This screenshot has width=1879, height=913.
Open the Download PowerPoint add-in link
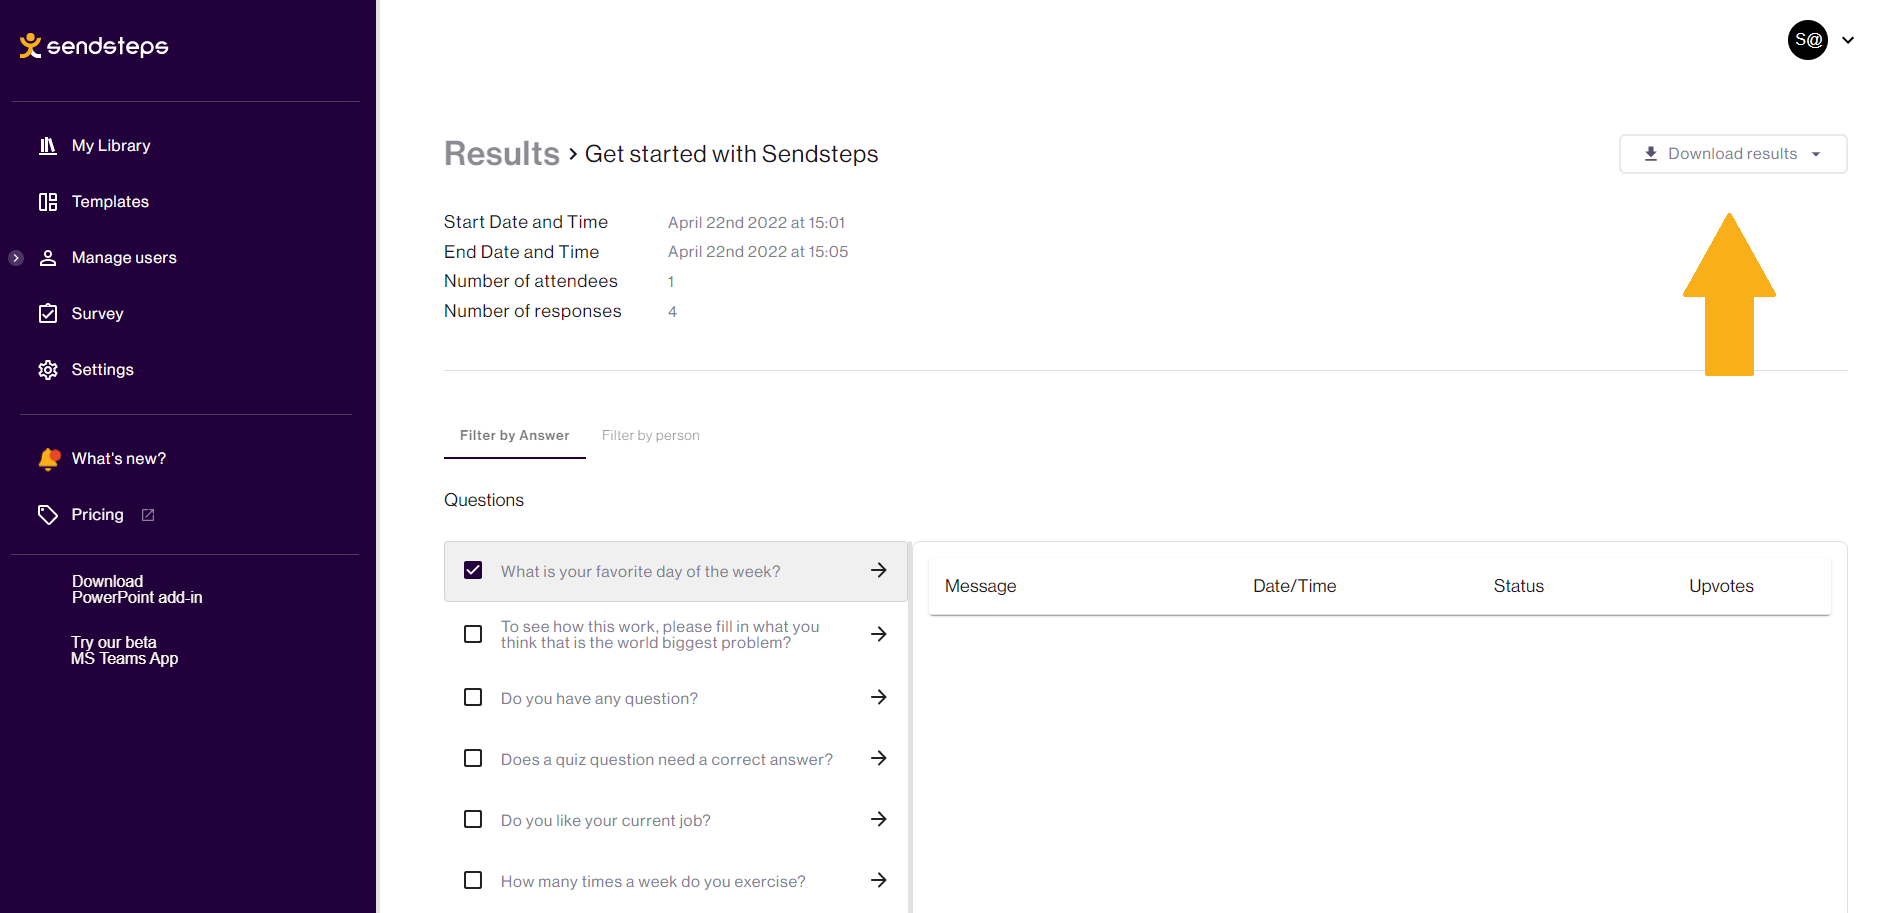pyautogui.click(x=137, y=589)
